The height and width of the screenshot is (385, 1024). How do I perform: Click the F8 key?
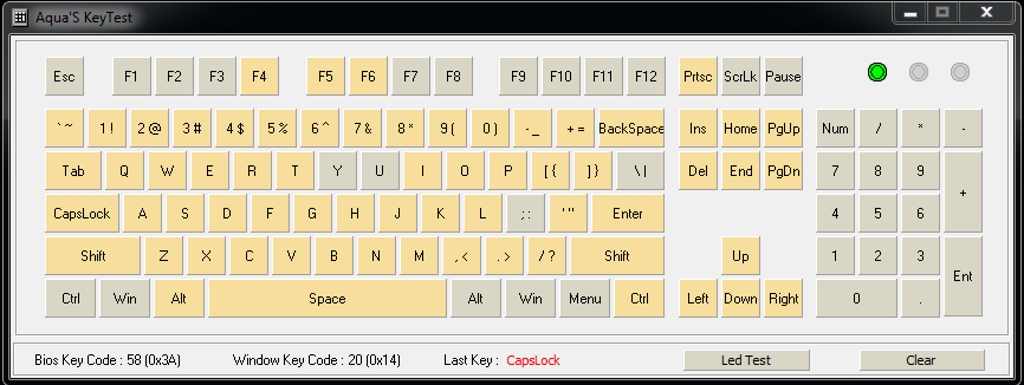coord(453,76)
